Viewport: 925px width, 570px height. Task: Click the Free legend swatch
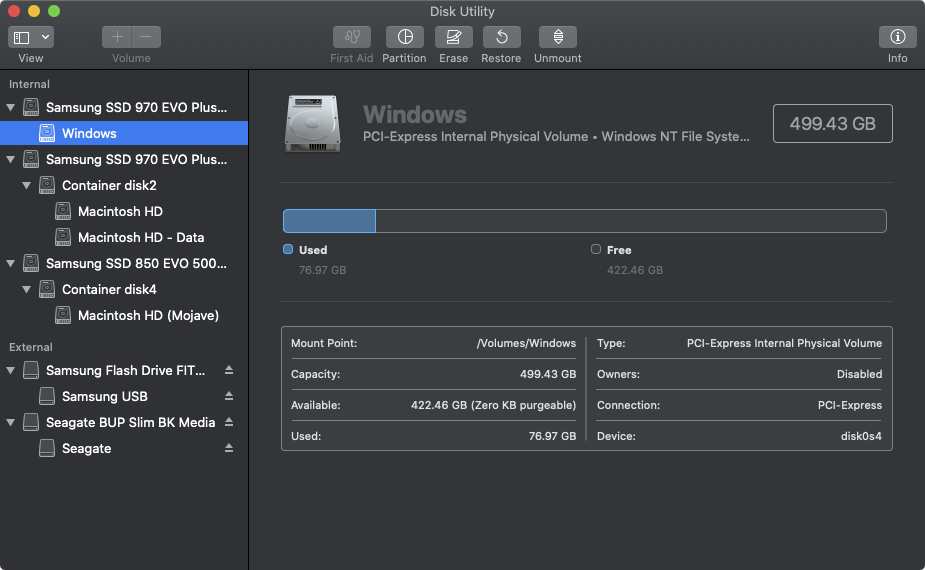596,249
